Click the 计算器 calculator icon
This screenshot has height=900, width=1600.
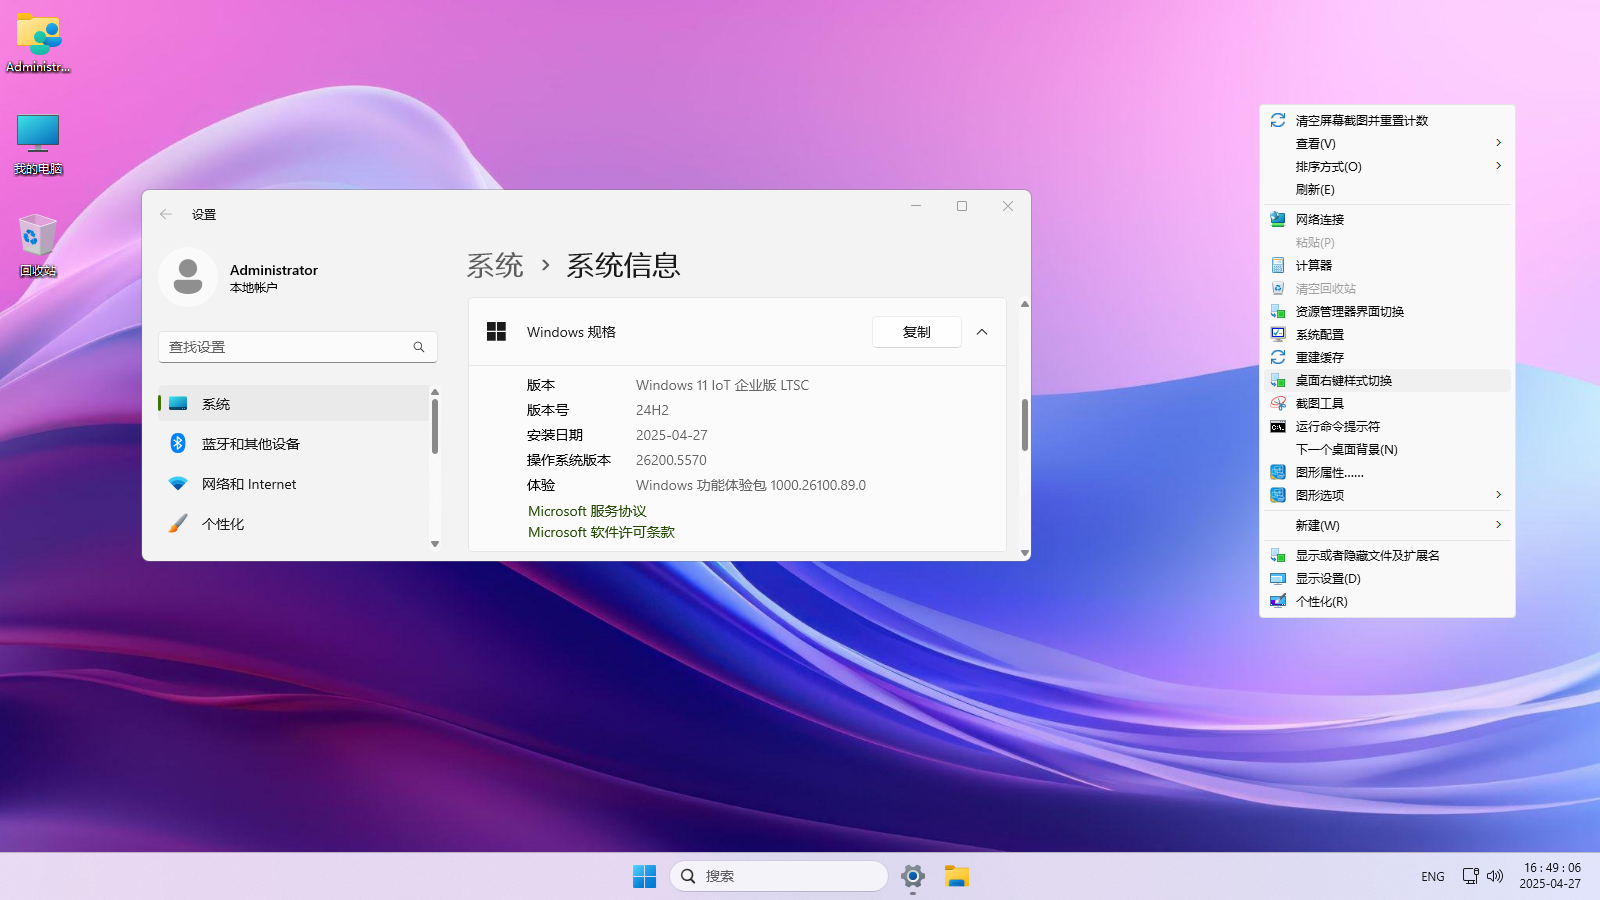(1278, 265)
